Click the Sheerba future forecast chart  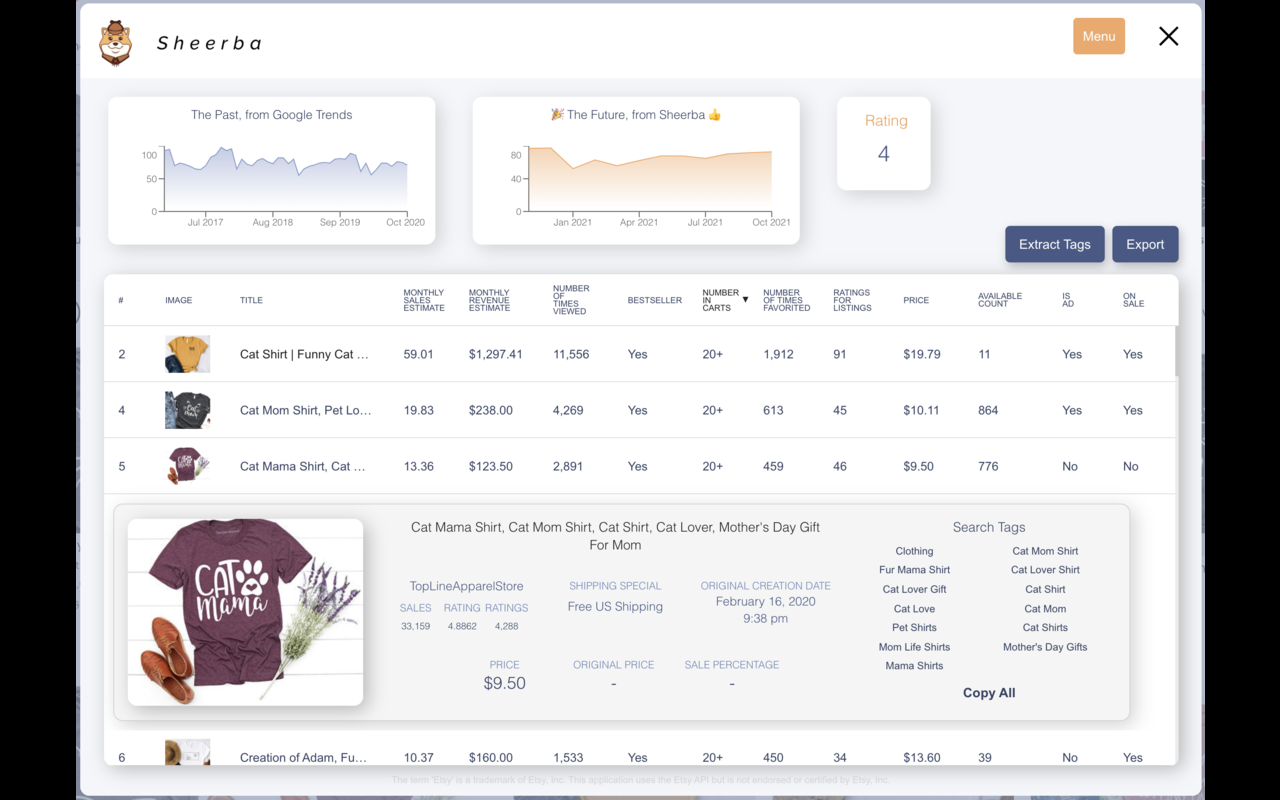click(x=636, y=170)
